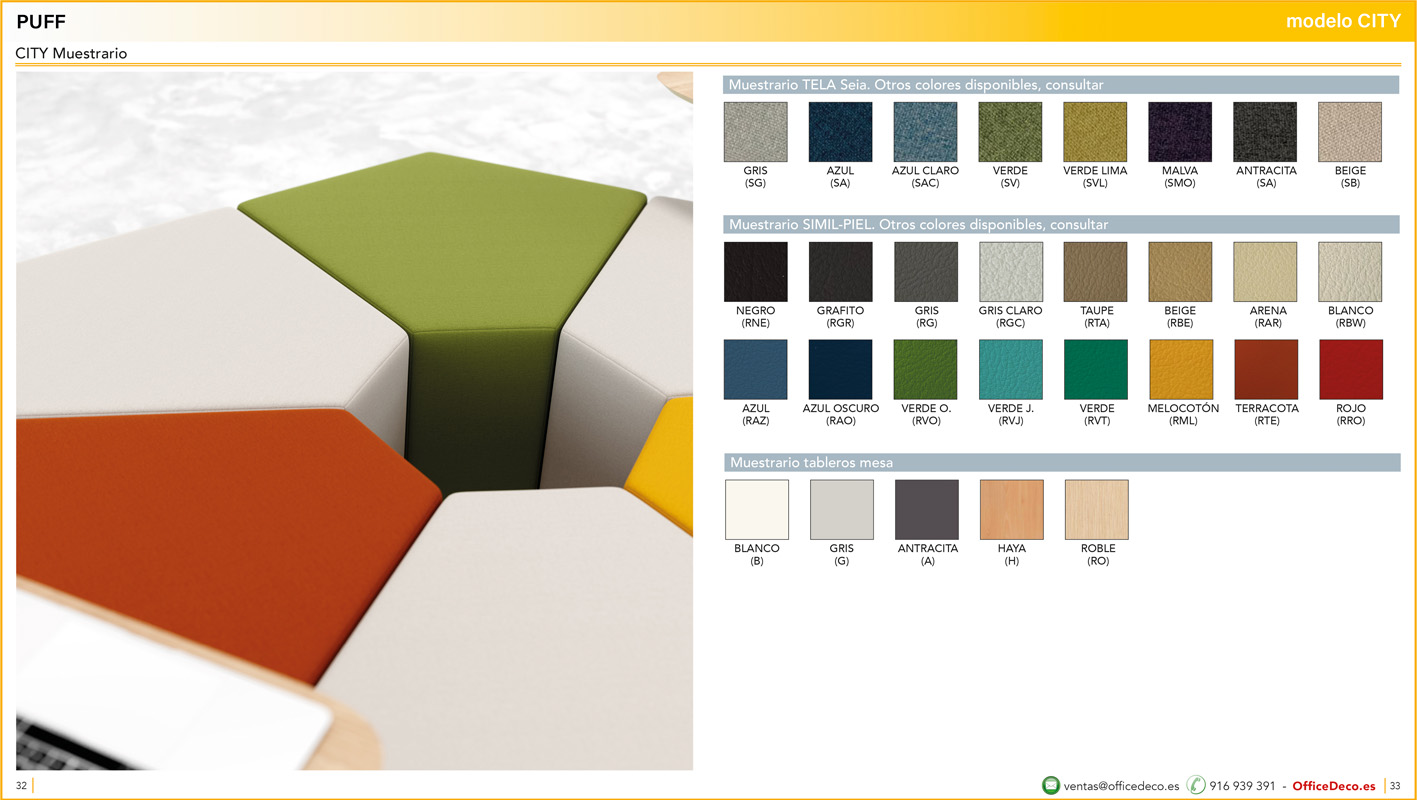1417x800 pixels.
Task: Select the VERDE (SV) fabric swatch
Action: pyautogui.click(x=1010, y=132)
